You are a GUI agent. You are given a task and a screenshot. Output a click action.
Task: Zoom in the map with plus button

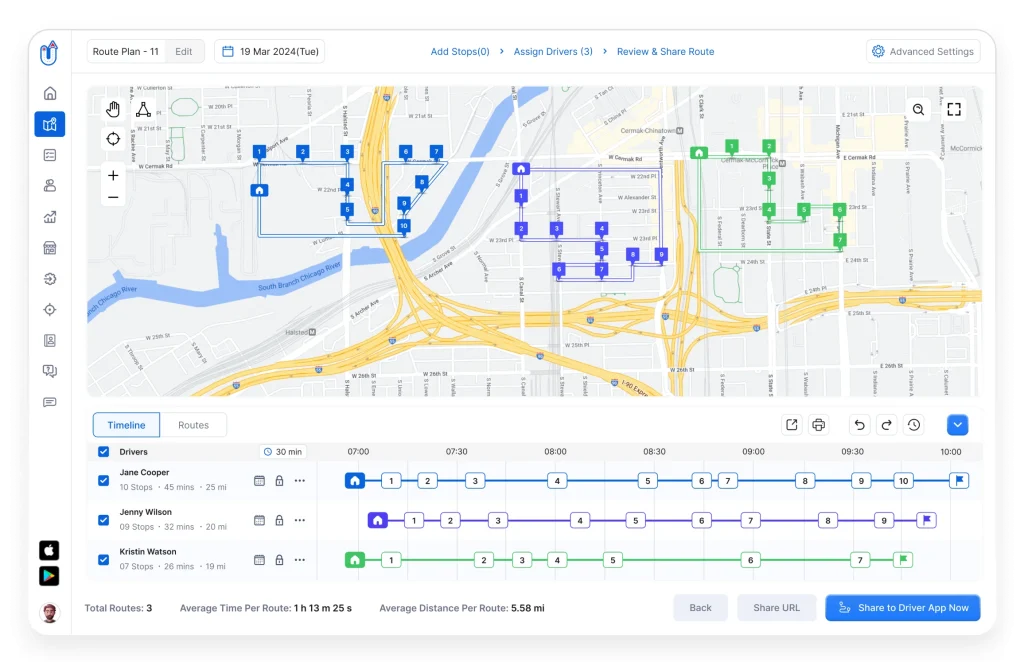tap(113, 176)
